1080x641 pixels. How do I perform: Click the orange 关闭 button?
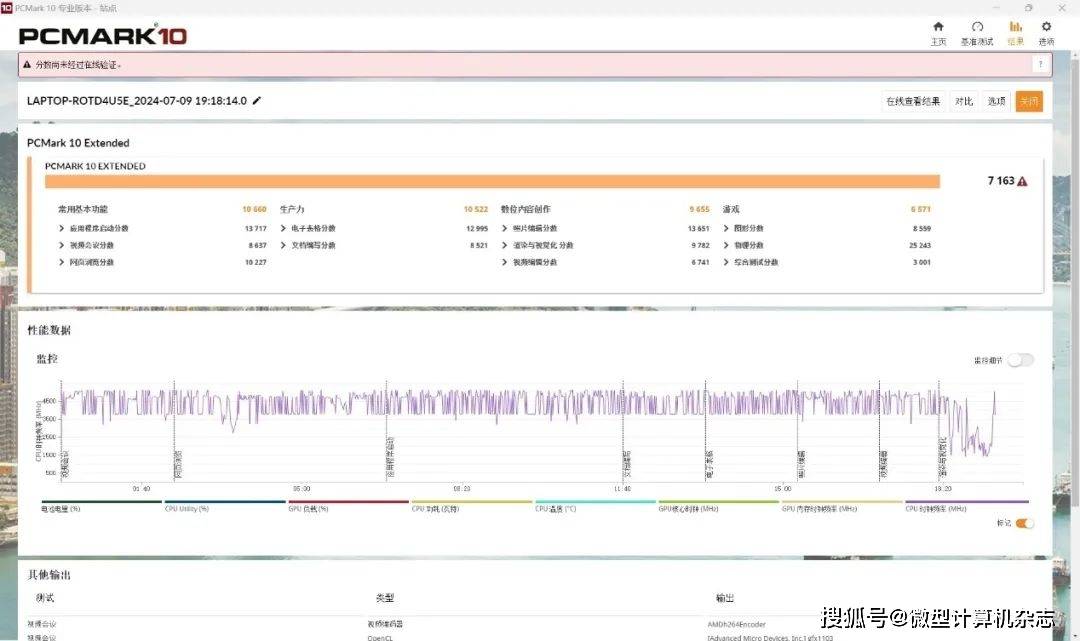(x=1029, y=101)
